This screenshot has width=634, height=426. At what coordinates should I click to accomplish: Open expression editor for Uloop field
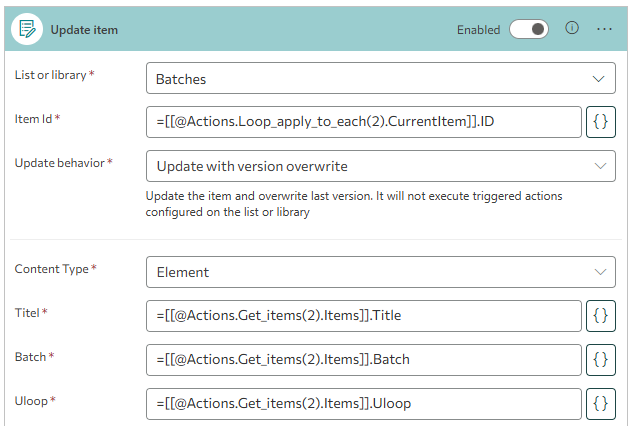pyautogui.click(x=600, y=403)
